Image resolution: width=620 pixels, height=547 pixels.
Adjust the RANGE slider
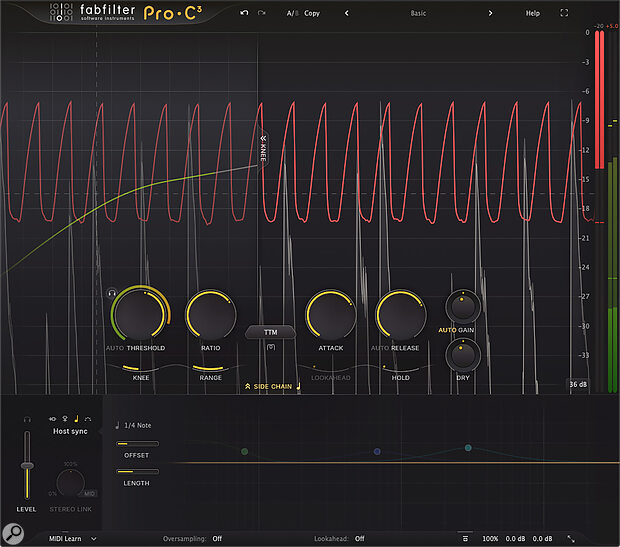coord(211,369)
